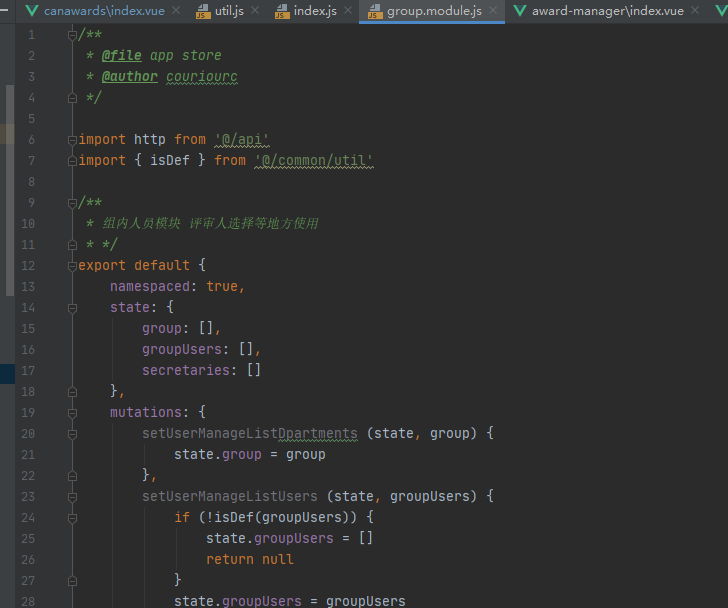
Task: Click the '@/common/util' import path
Action: click(x=314, y=160)
